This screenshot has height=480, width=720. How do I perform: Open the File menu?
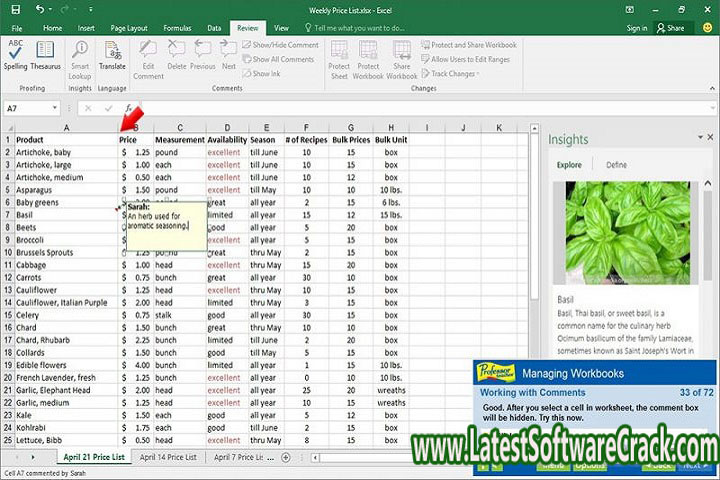(x=17, y=28)
